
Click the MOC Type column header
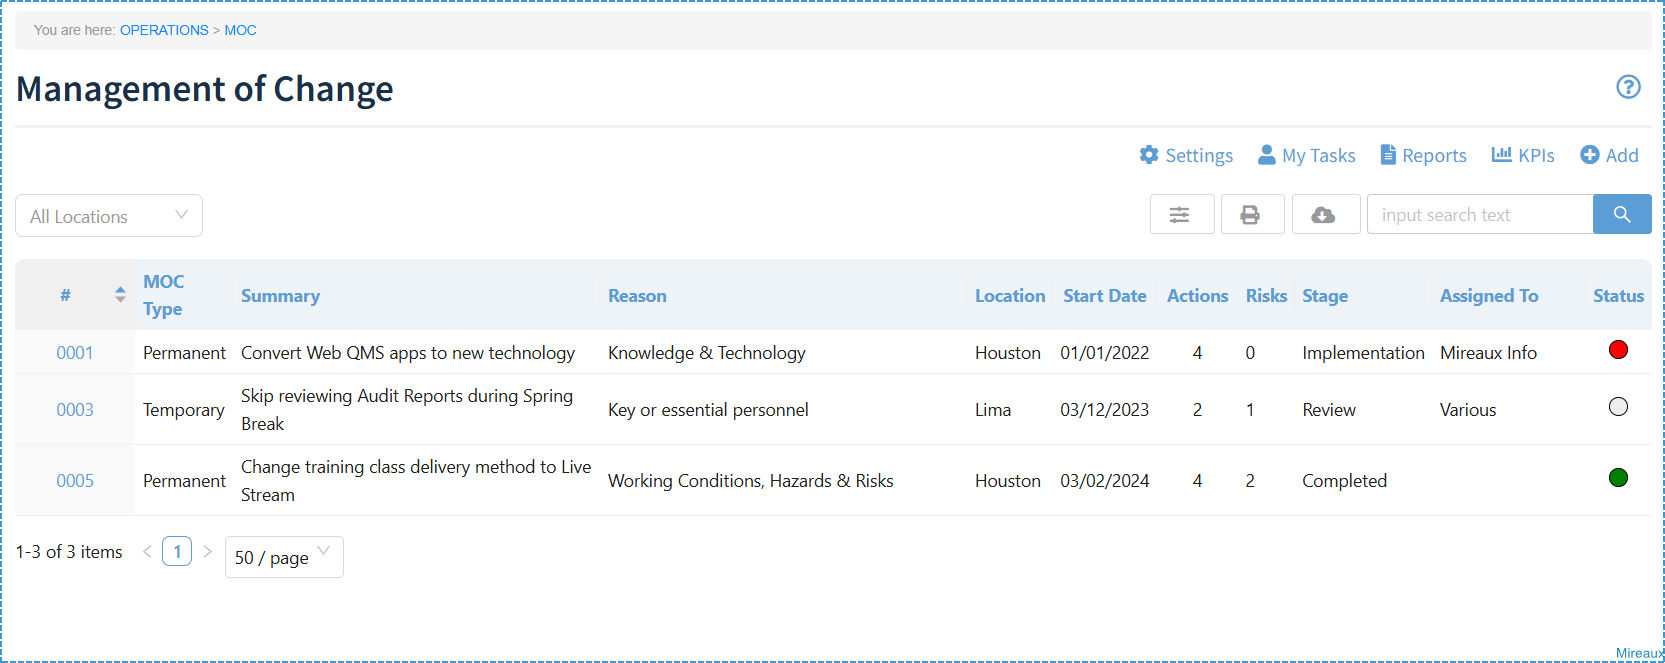[x=163, y=295]
